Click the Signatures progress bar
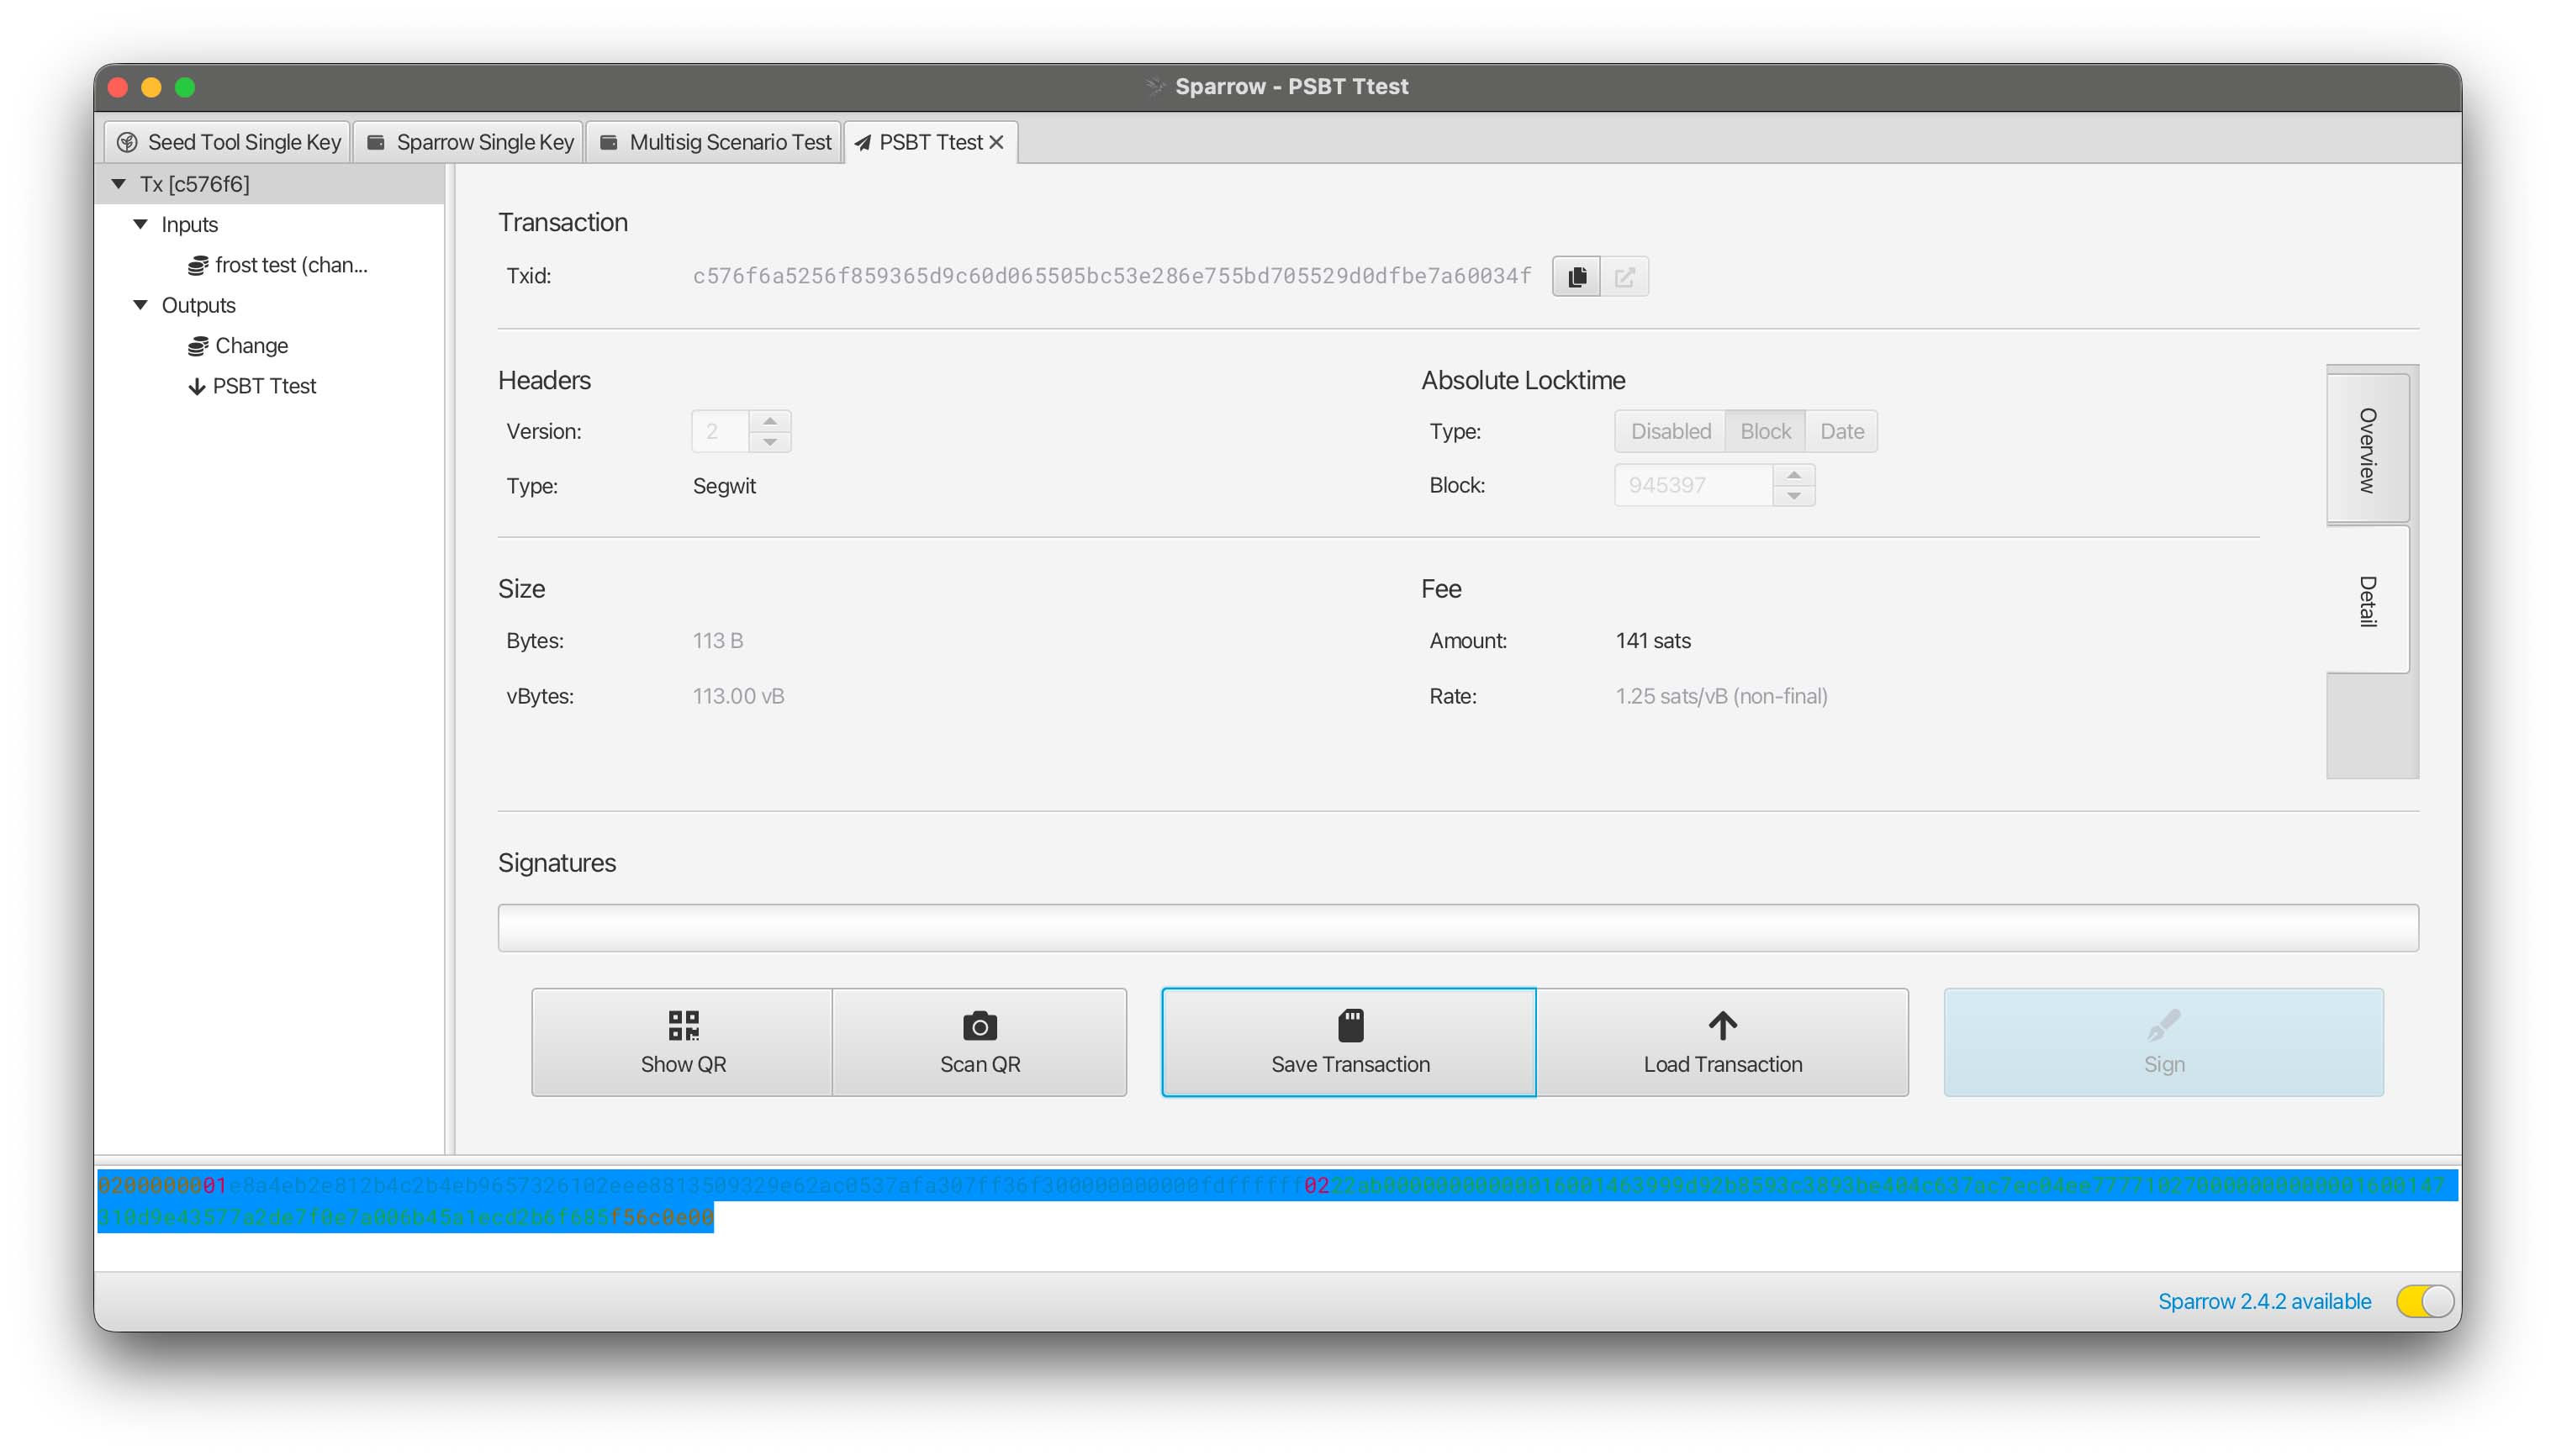The image size is (2556, 1456). (x=1458, y=928)
